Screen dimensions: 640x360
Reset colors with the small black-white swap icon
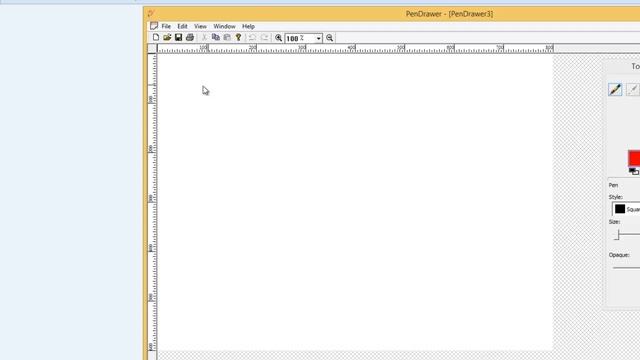(634, 171)
